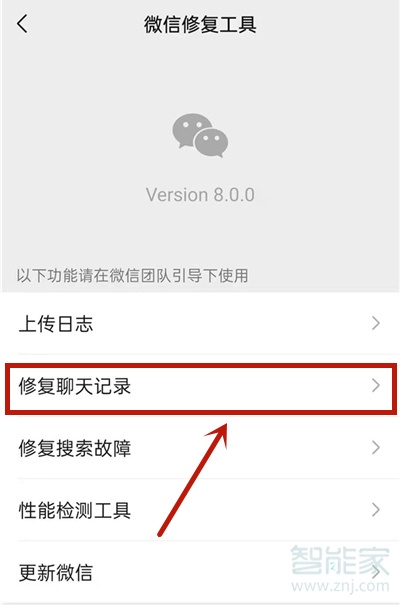Open 修复搜索故障 item

tap(200, 448)
